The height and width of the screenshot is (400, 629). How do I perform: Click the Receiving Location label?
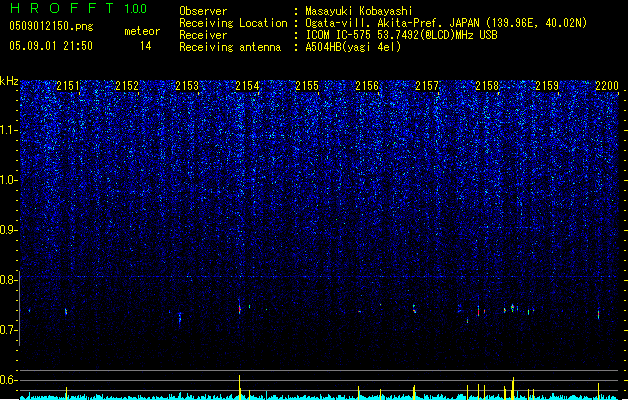(233, 23)
